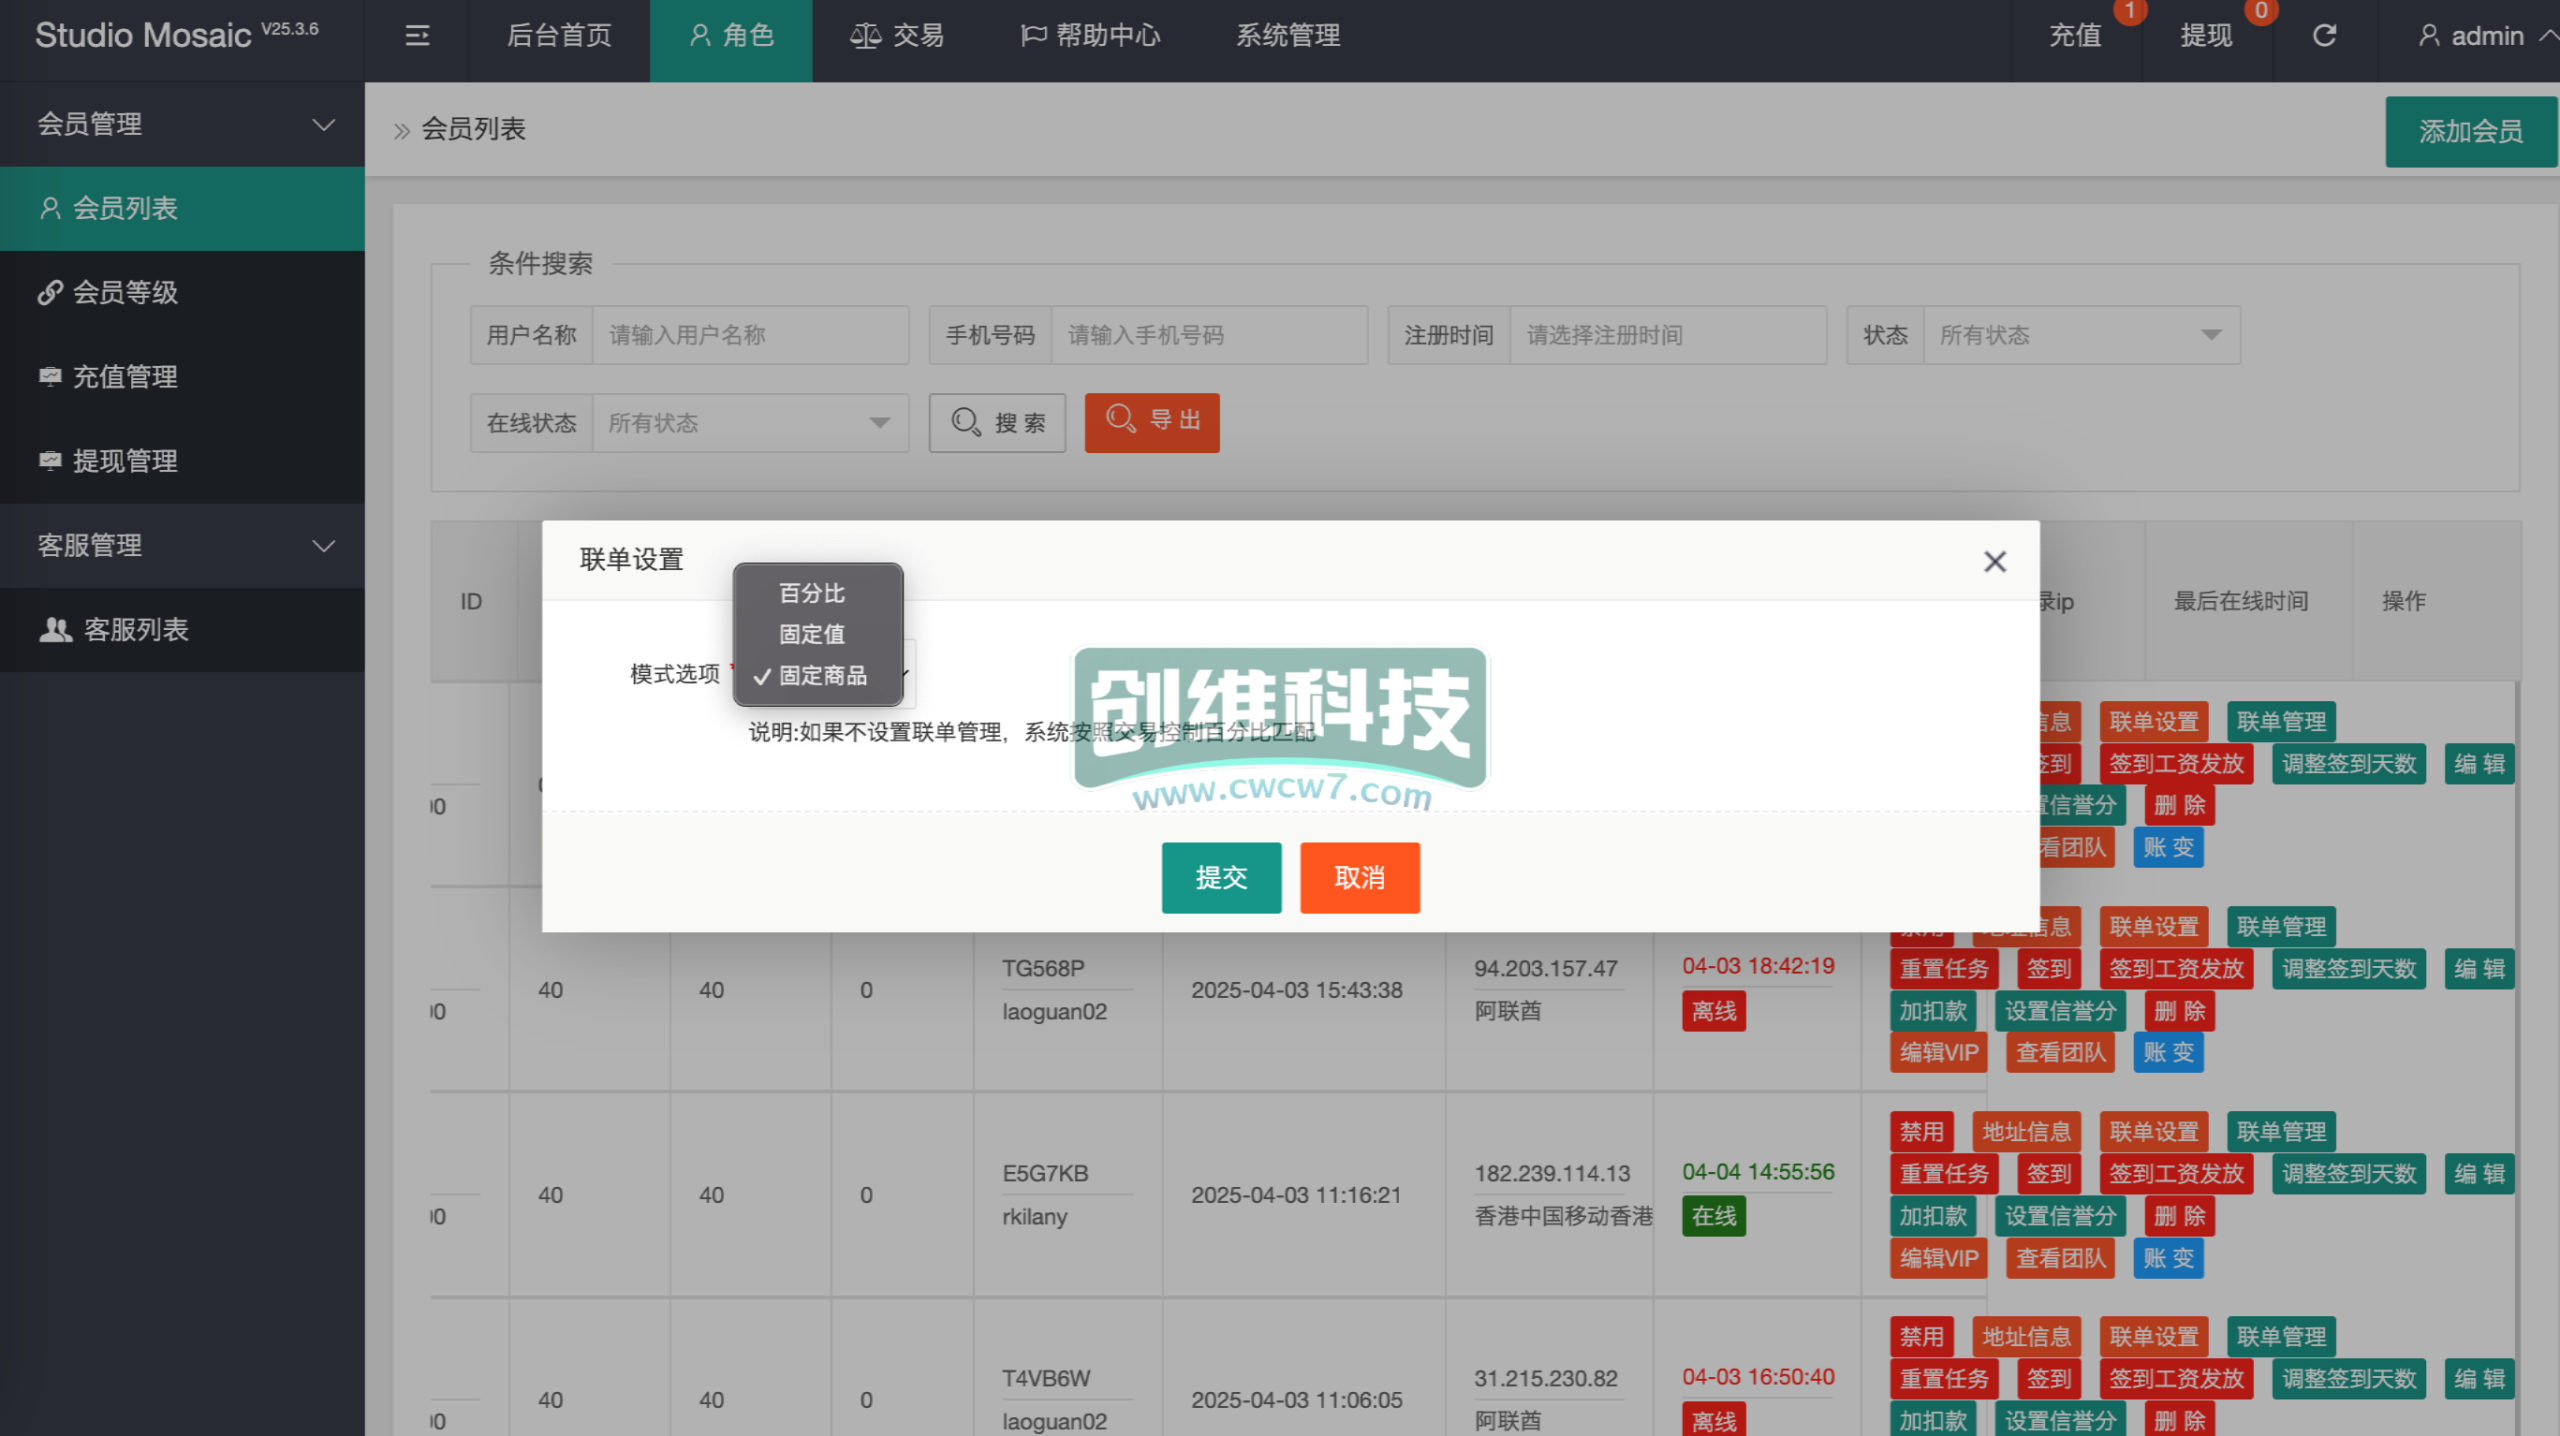Select 会员列表 in the sidebar
The image size is (2560, 1436).
point(182,208)
